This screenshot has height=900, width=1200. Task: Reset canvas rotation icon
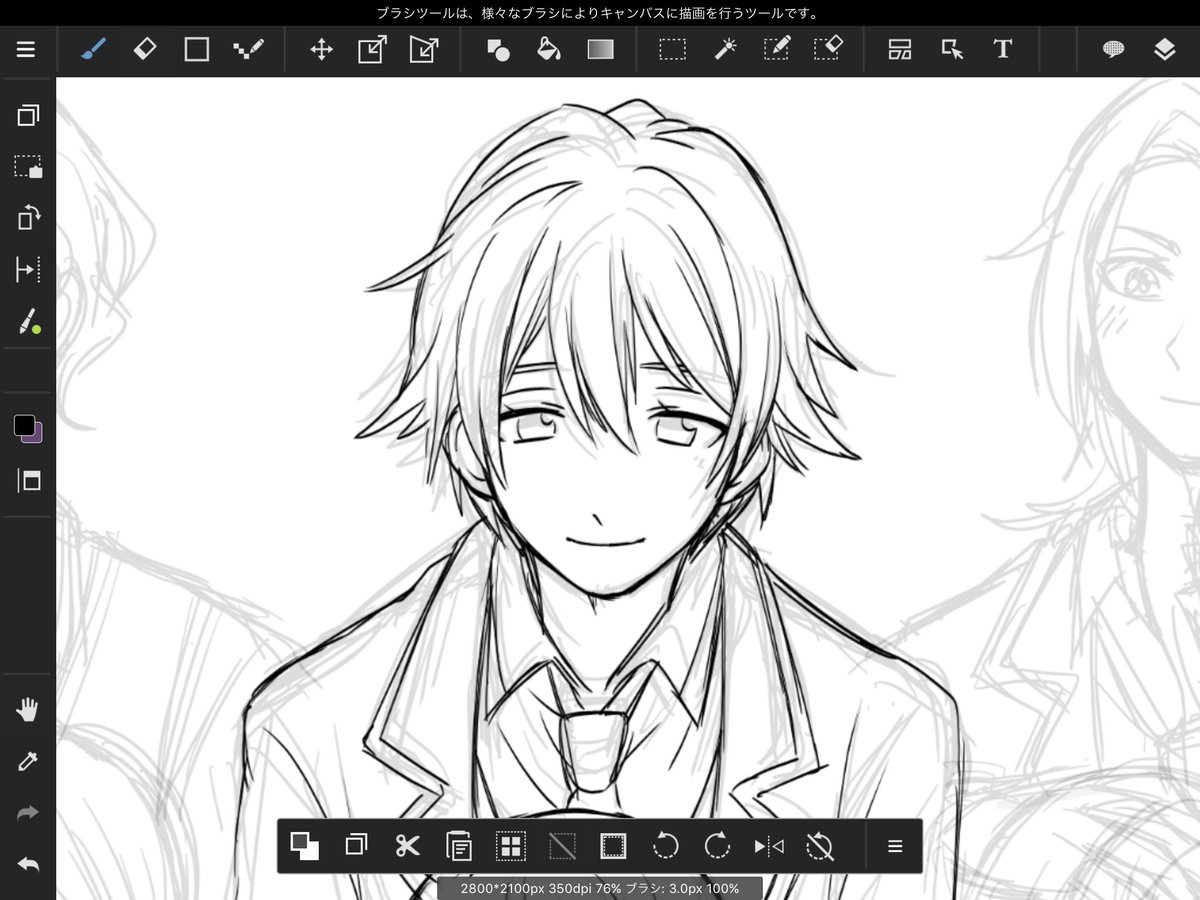coord(819,846)
